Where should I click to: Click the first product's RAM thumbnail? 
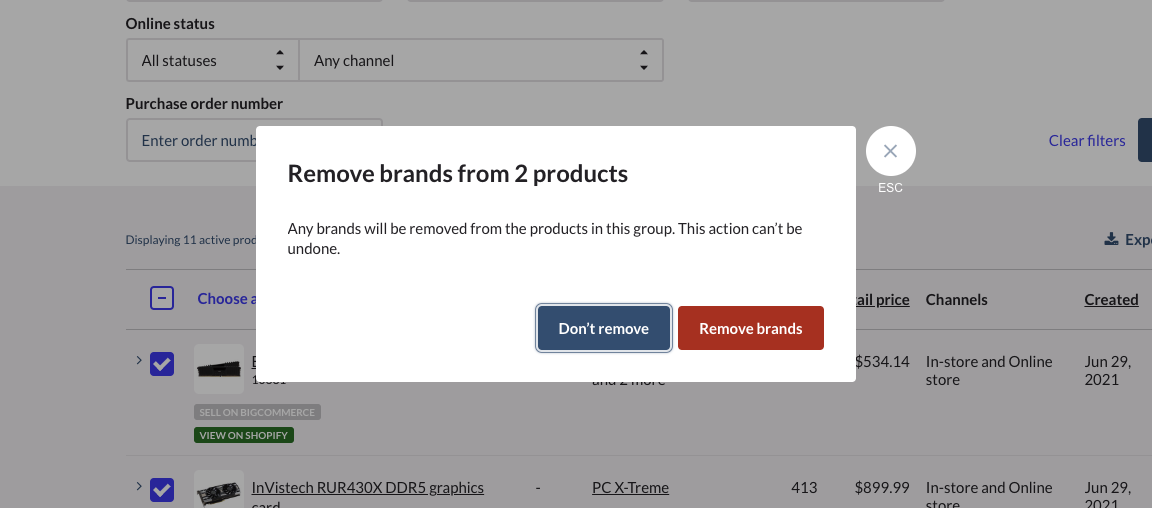218,368
